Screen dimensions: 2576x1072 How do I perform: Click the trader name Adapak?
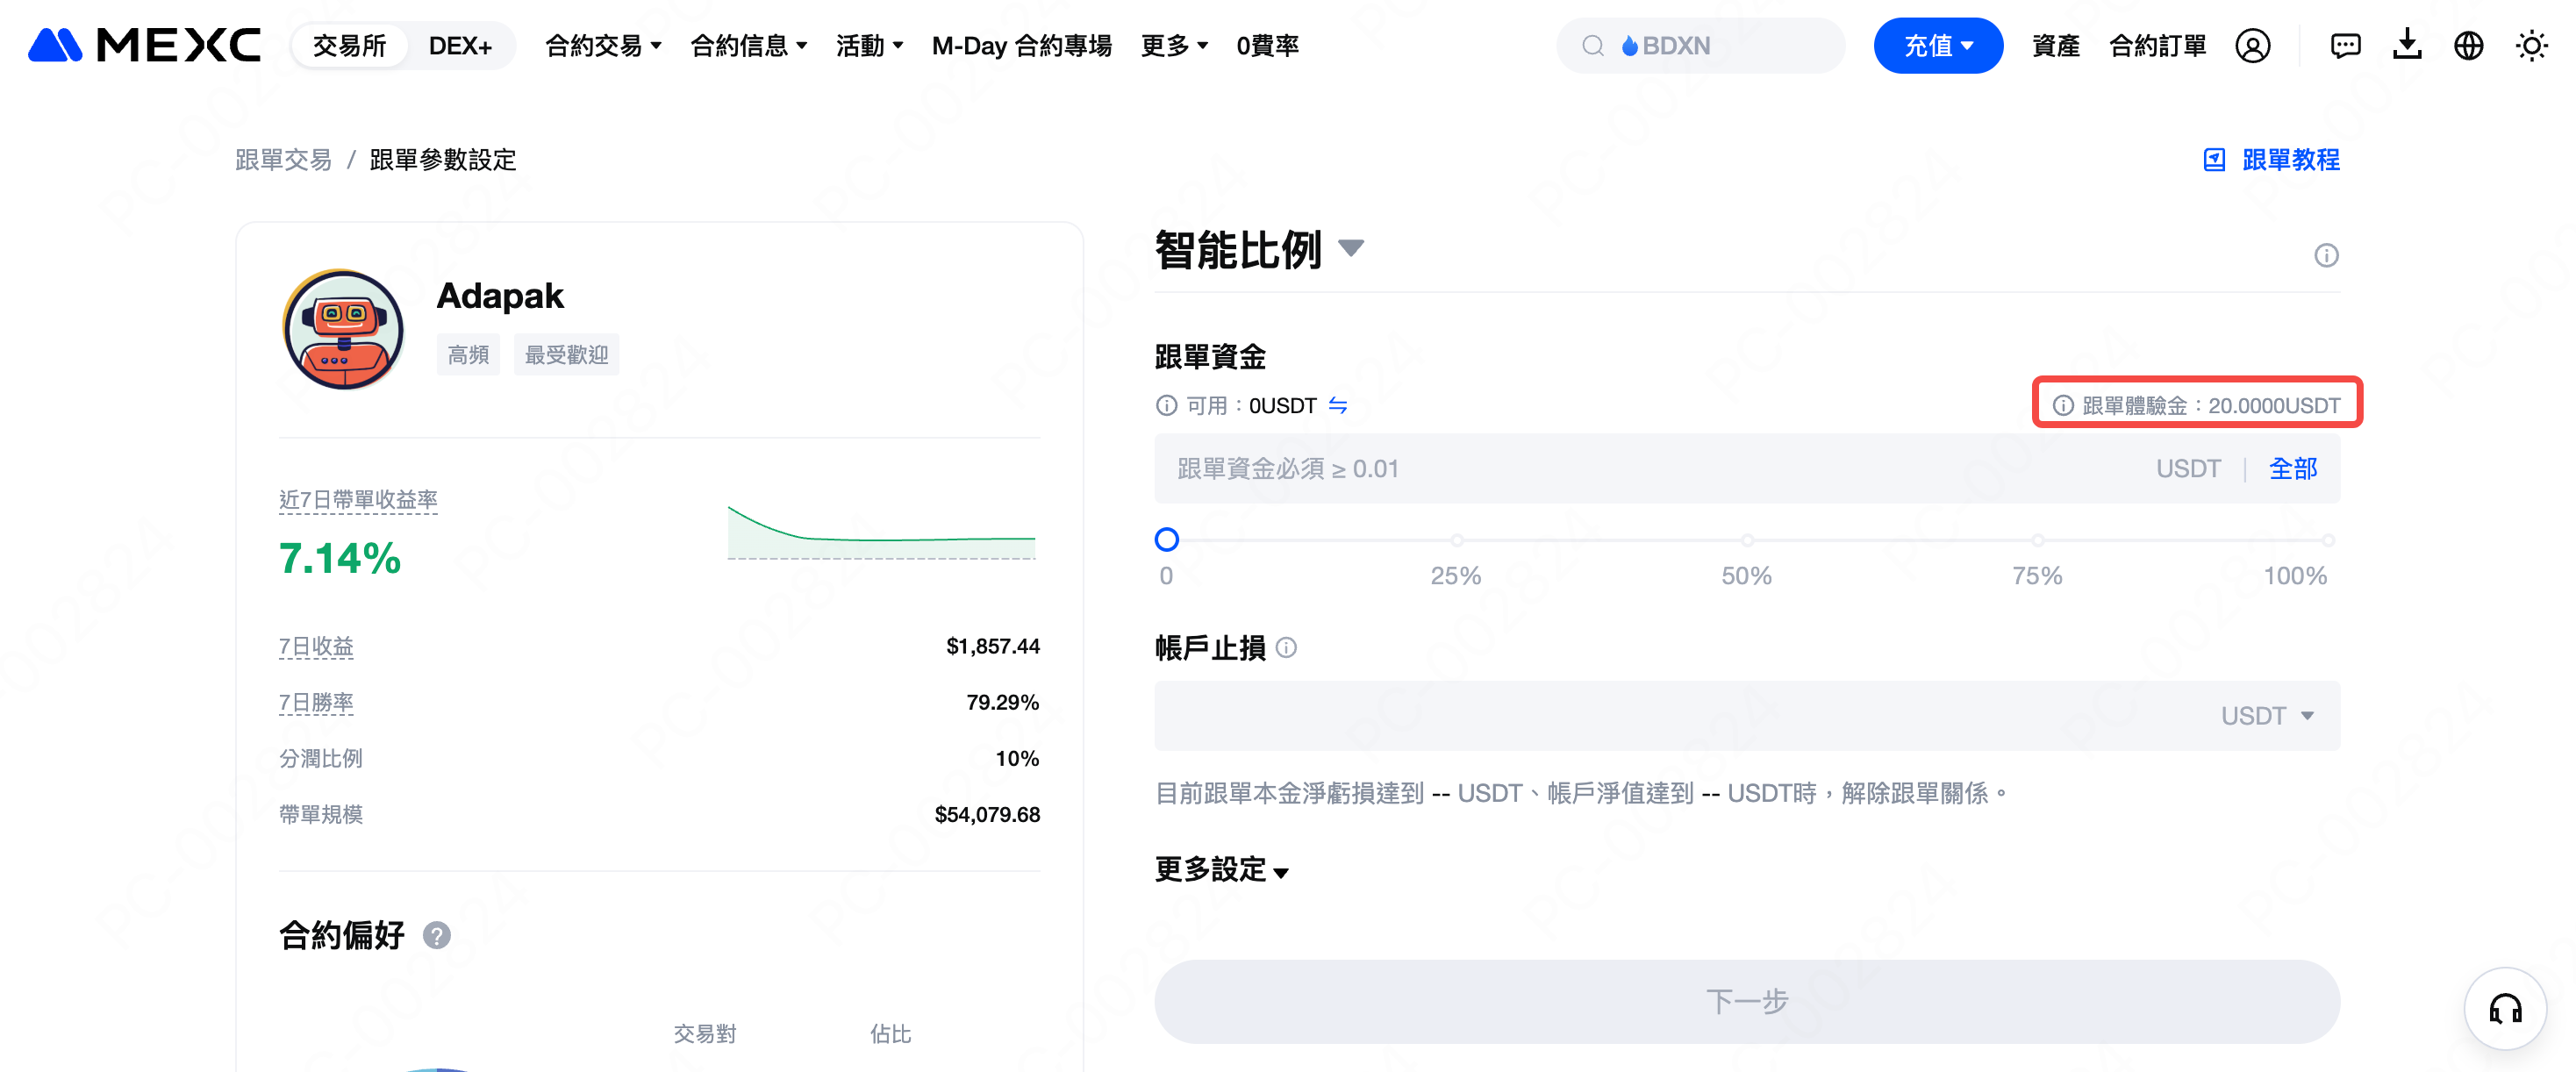[x=500, y=297]
